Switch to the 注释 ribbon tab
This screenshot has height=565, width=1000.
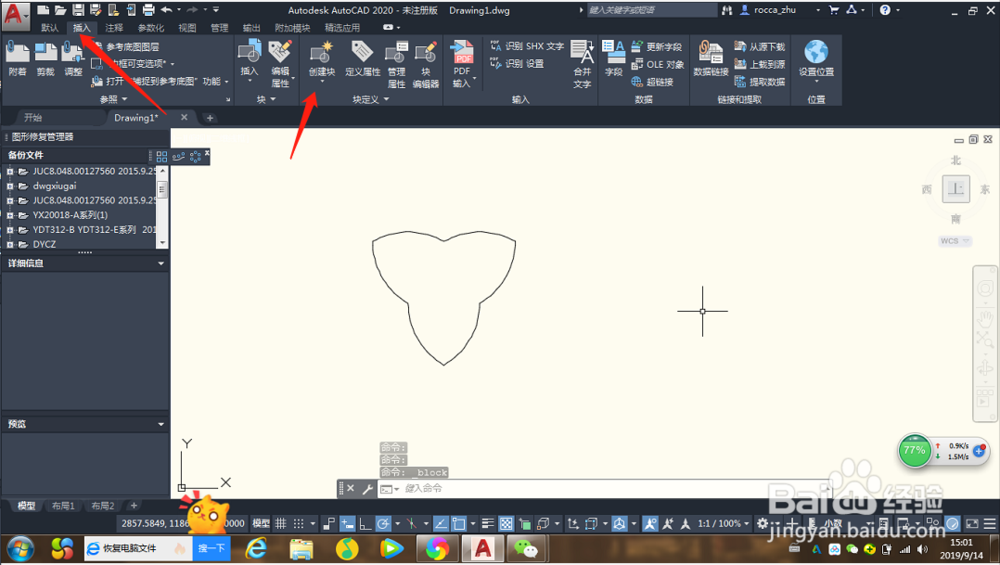click(114, 27)
